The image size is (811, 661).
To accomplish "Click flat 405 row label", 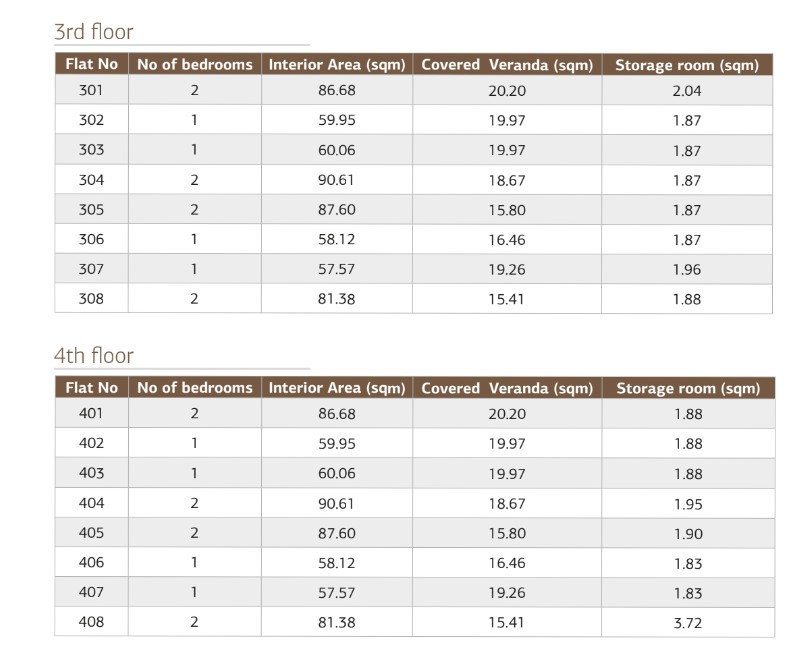I will 91,532.
